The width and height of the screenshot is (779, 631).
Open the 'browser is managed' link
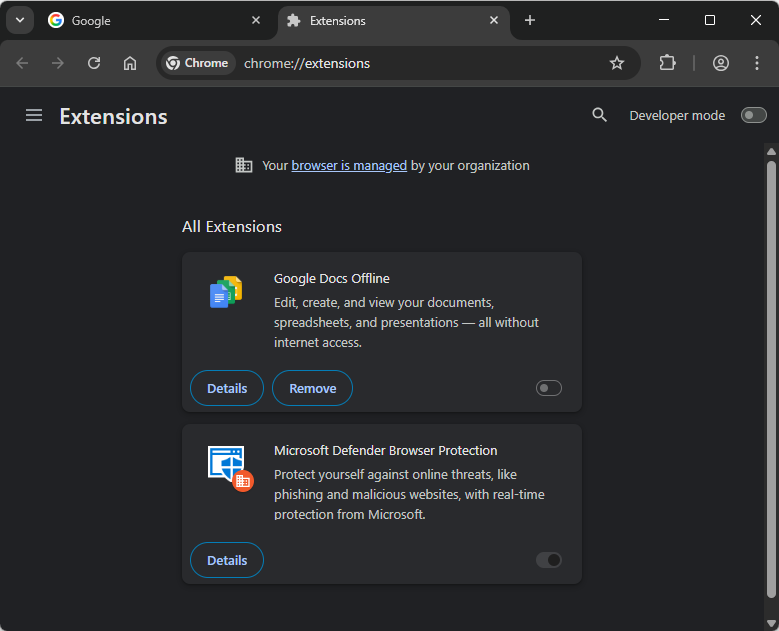(x=349, y=165)
